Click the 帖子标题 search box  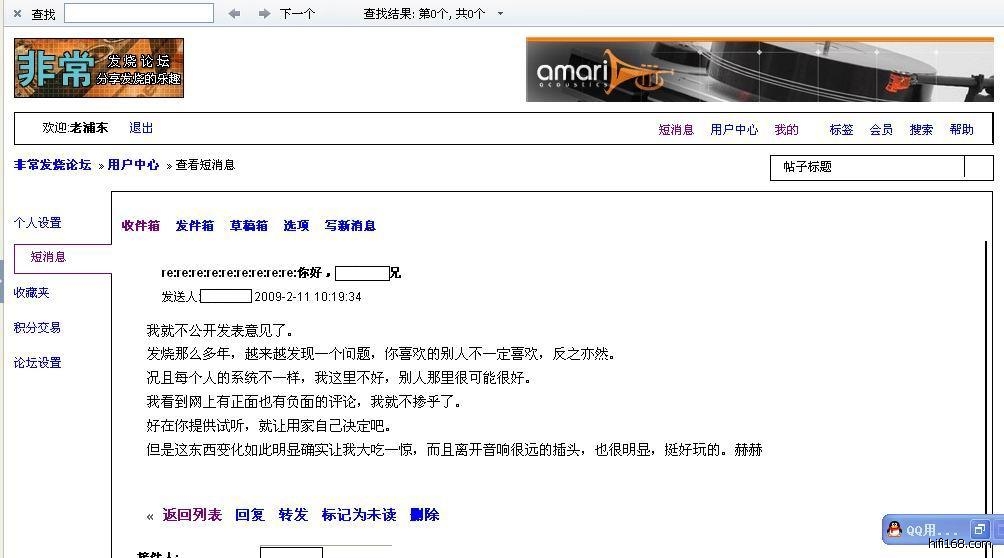click(870, 167)
